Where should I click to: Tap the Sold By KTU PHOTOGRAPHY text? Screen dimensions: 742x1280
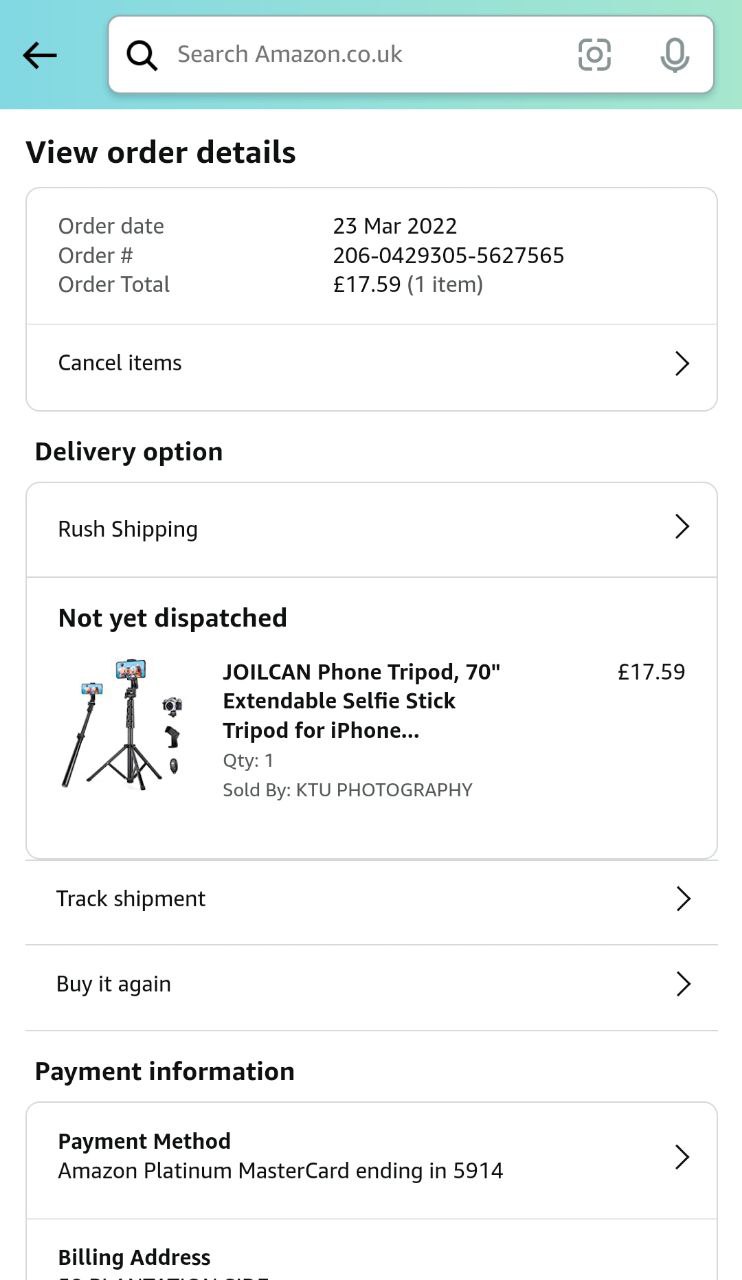tap(347, 790)
